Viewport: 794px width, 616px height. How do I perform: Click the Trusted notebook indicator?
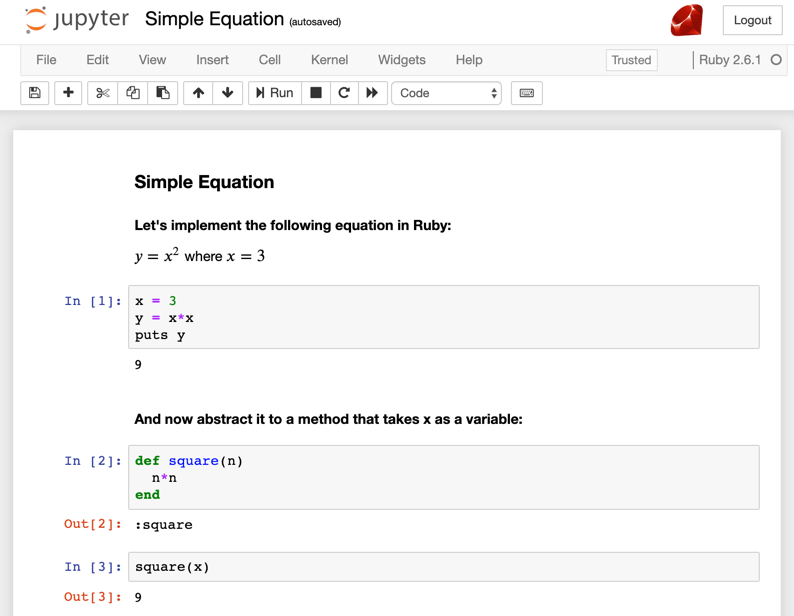631,60
